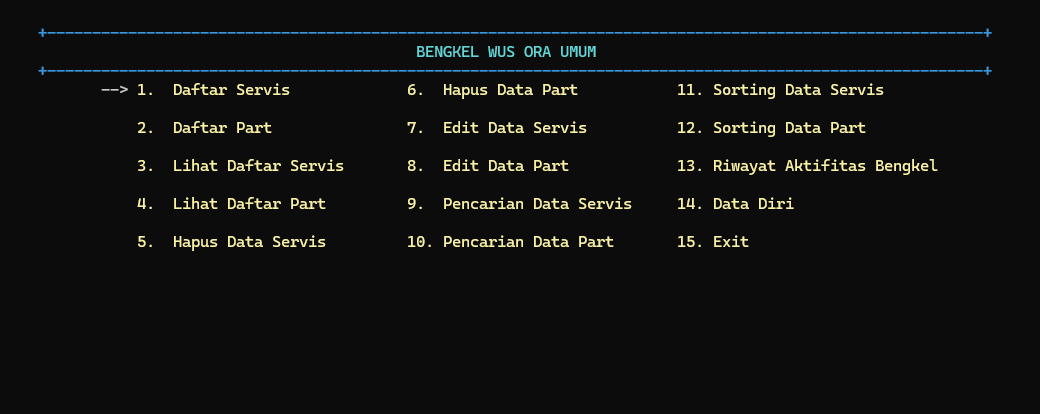The width and height of the screenshot is (1040, 414).
Task: Click the number 15 beside Exit
Action: point(689,242)
